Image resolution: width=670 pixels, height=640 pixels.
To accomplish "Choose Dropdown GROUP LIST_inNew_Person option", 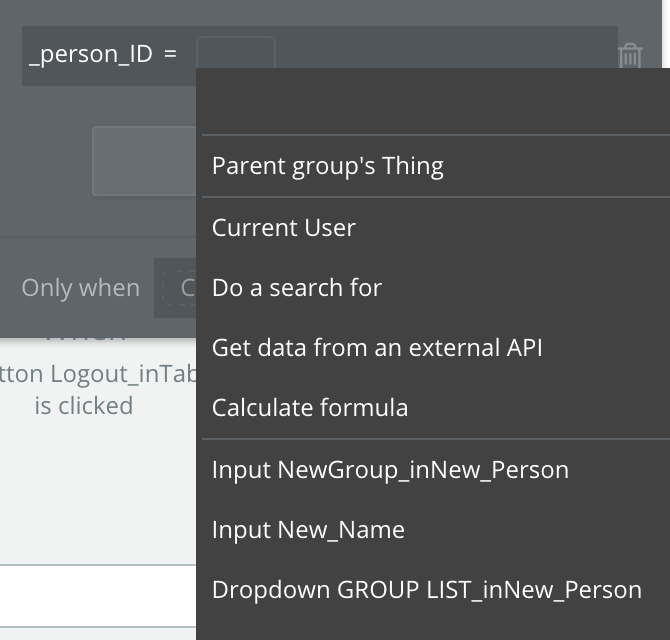I will coord(427,590).
